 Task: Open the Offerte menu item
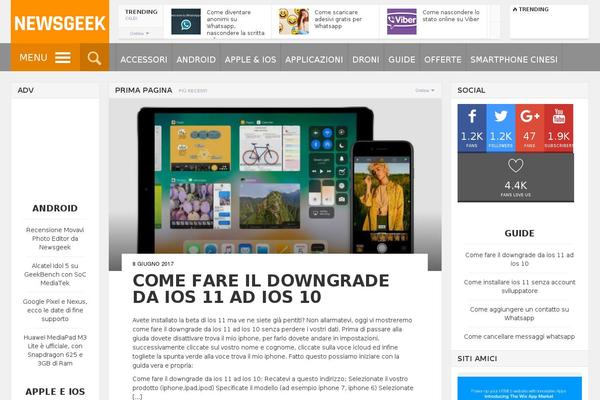[443, 60]
